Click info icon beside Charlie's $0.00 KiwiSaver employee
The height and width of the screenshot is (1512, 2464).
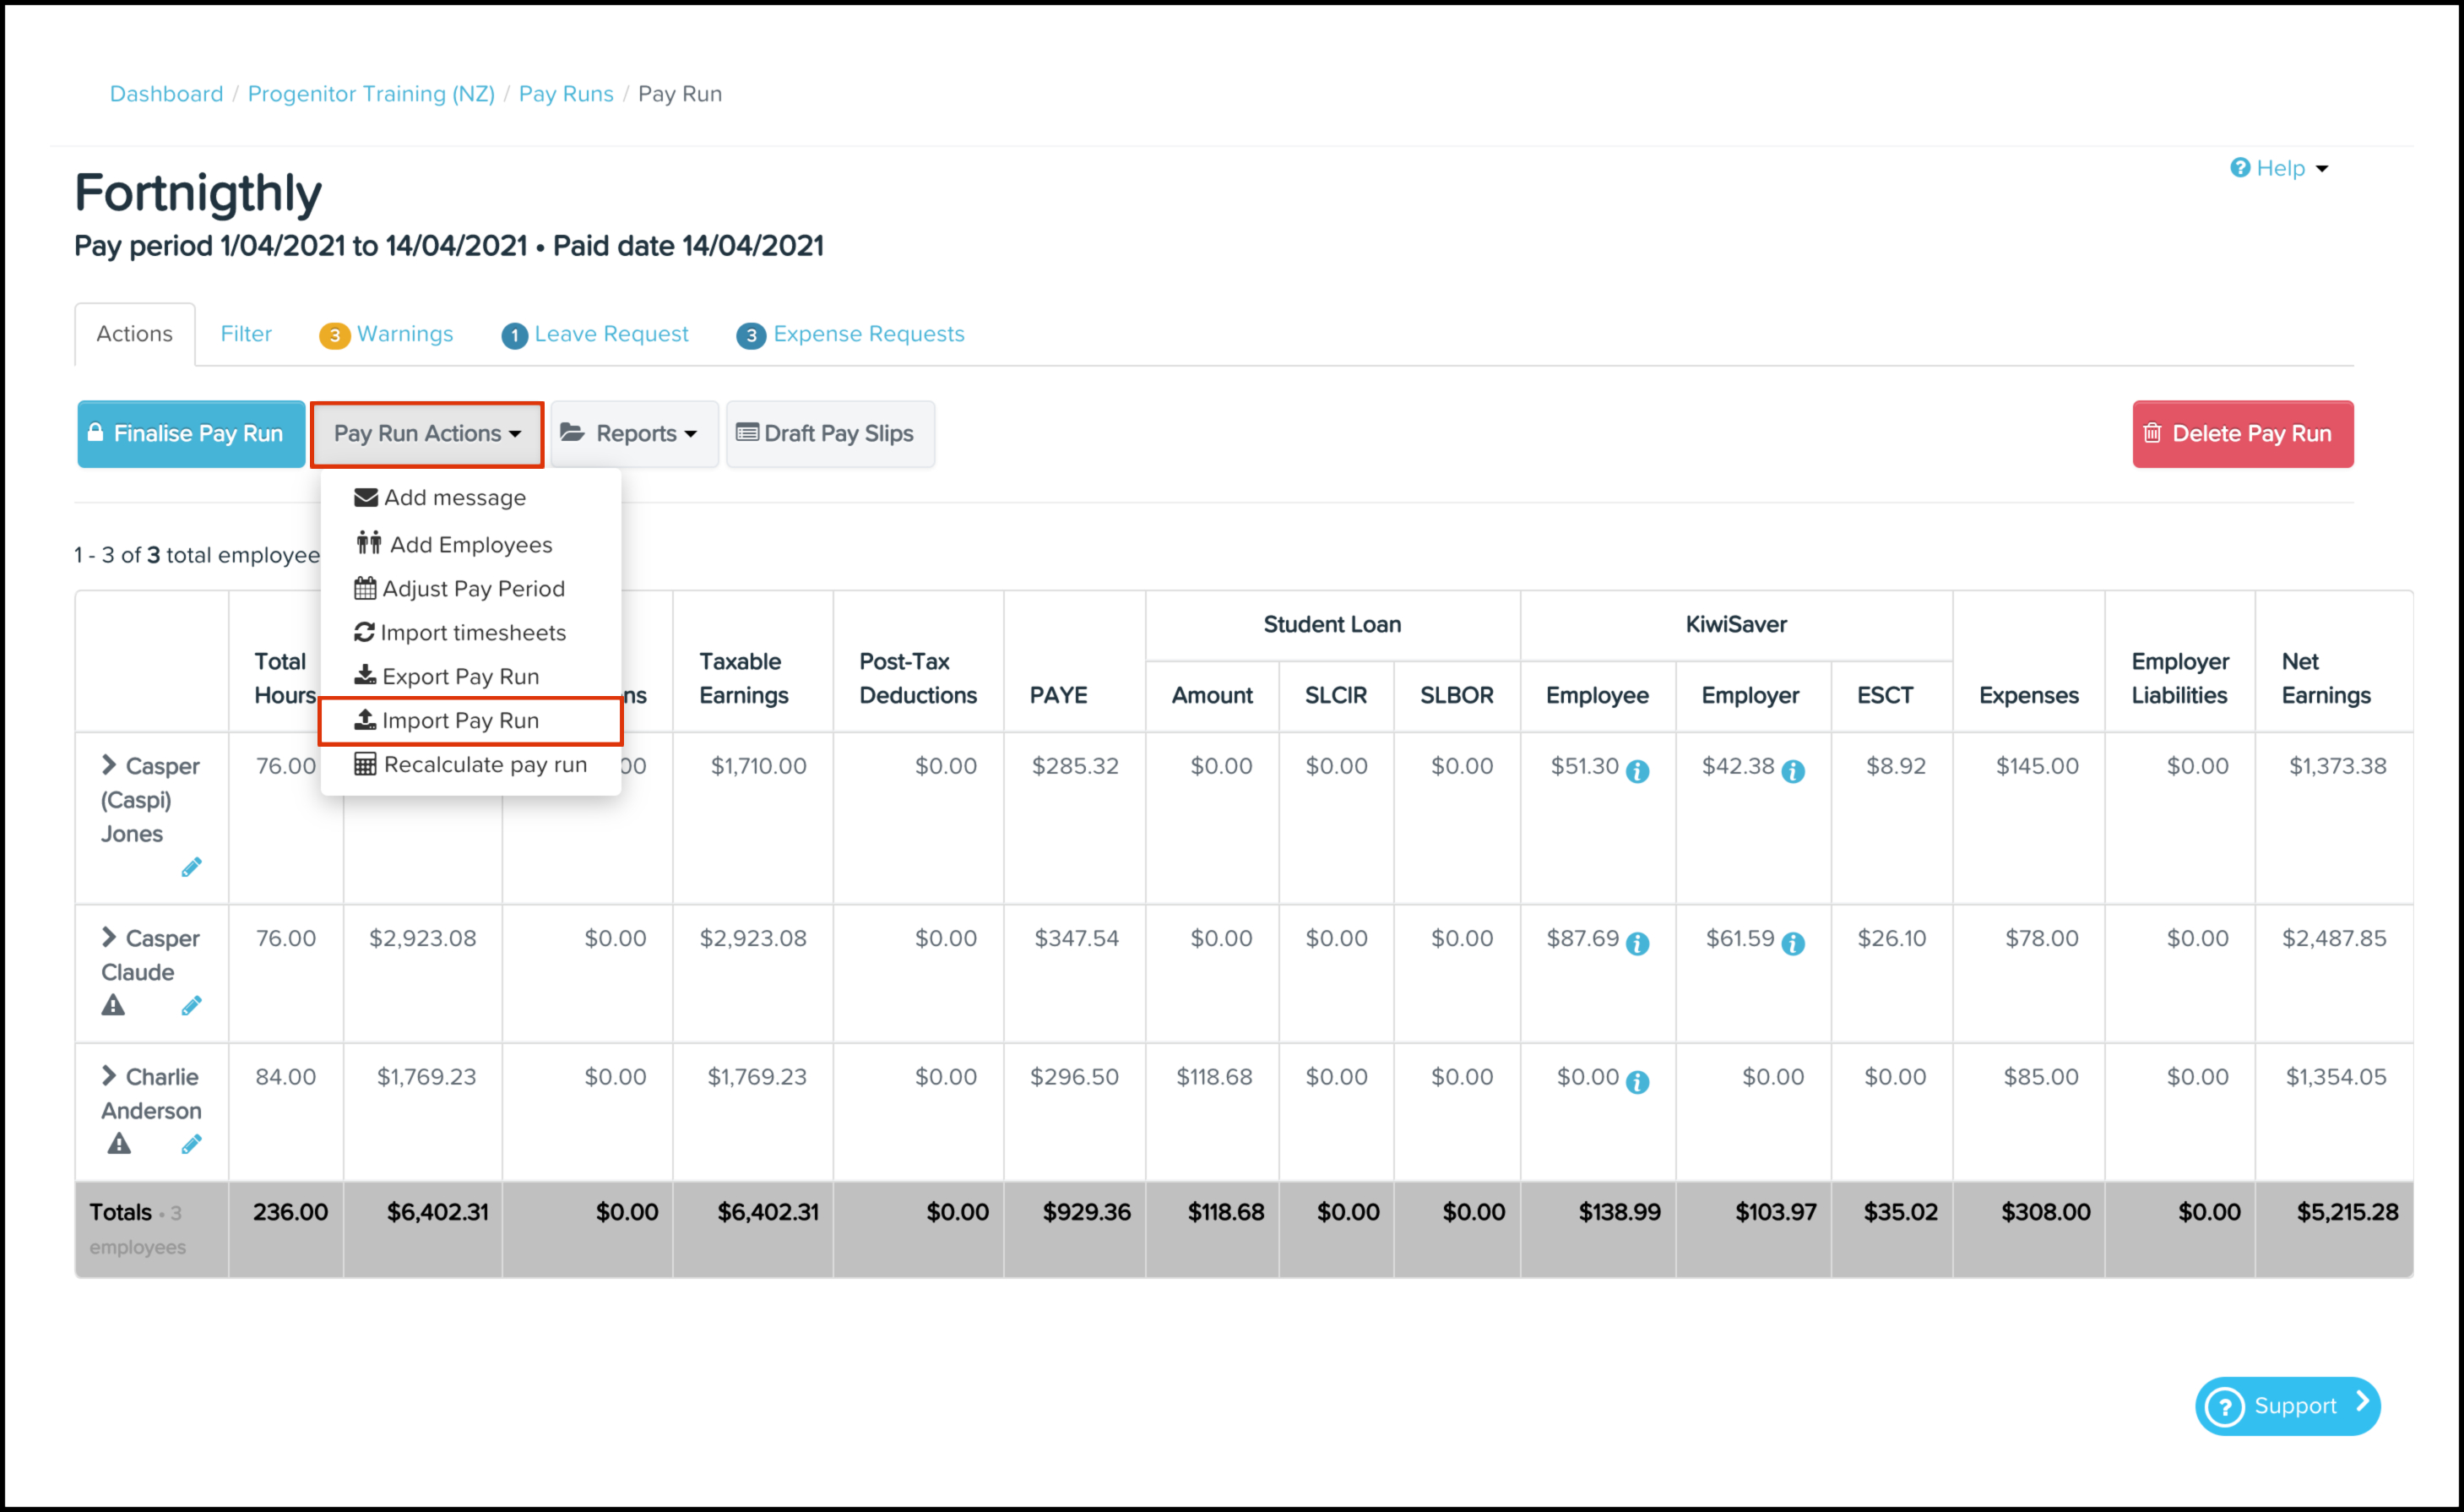point(1637,1082)
